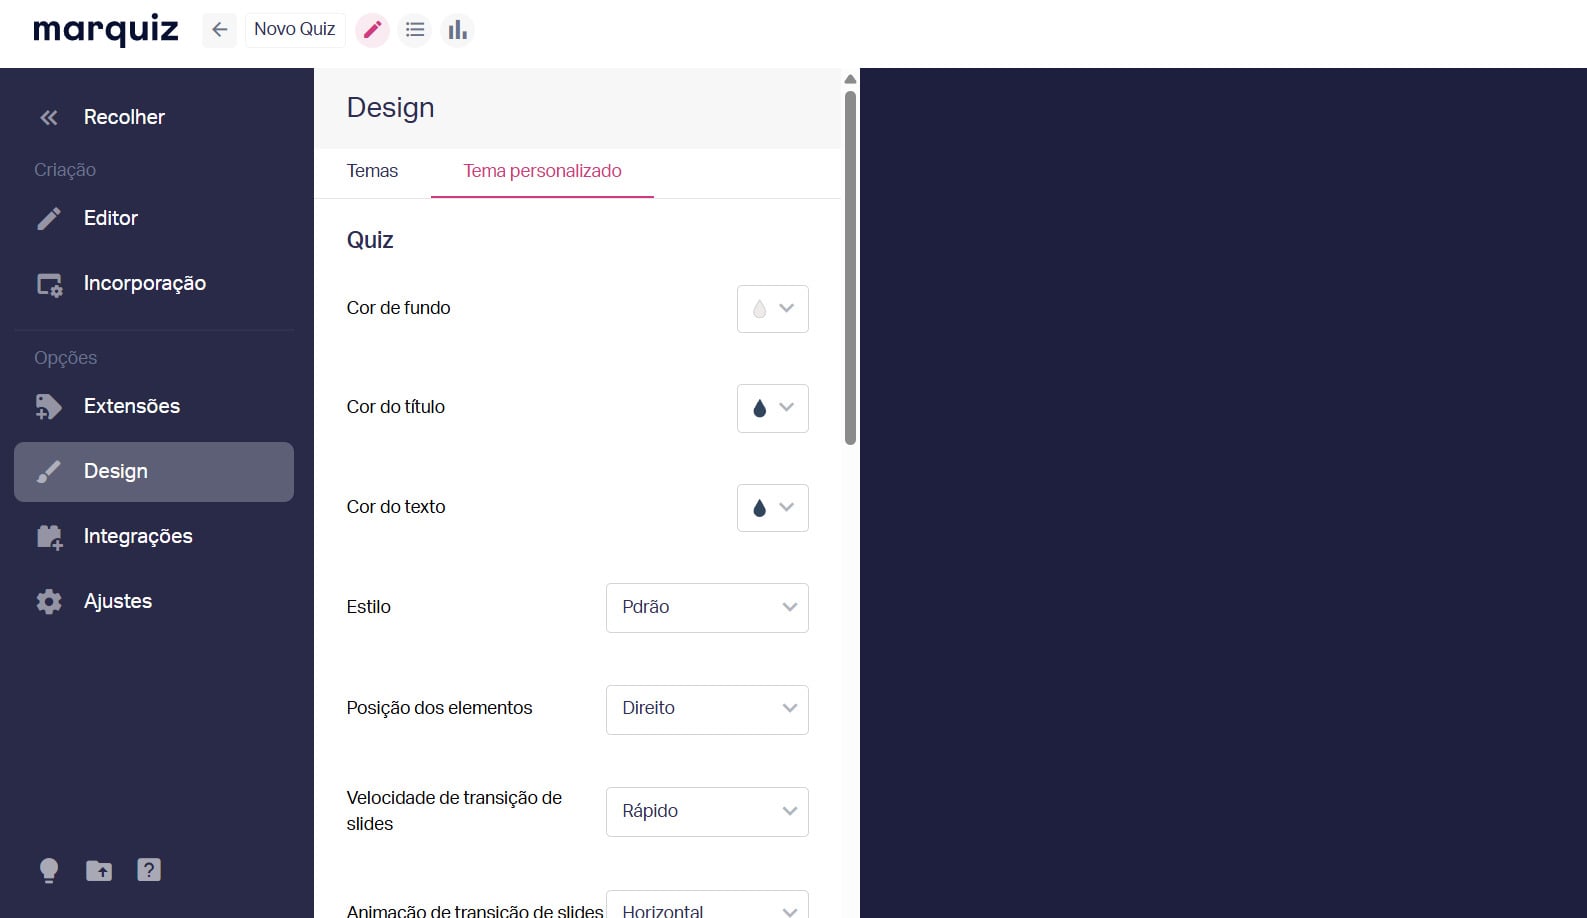Open the bar chart statistics icon
The width and height of the screenshot is (1587, 918).
click(x=457, y=30)
